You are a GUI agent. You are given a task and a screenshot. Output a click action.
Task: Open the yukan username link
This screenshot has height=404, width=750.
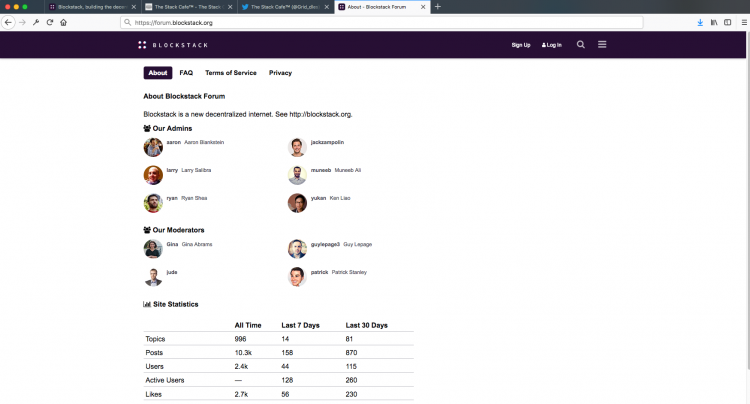[319, 198]
